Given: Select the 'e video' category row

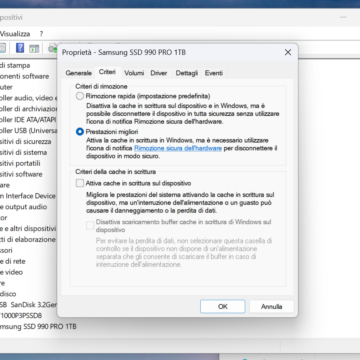Looking at the screenshot, I should pyautogui.click(x=12, y=272).
